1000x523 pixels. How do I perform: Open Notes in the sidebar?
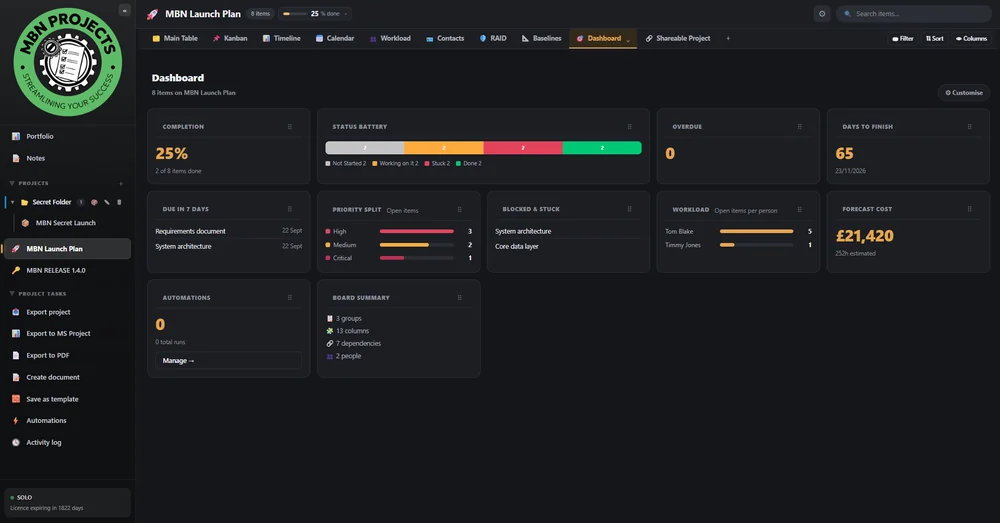[35, 158]
